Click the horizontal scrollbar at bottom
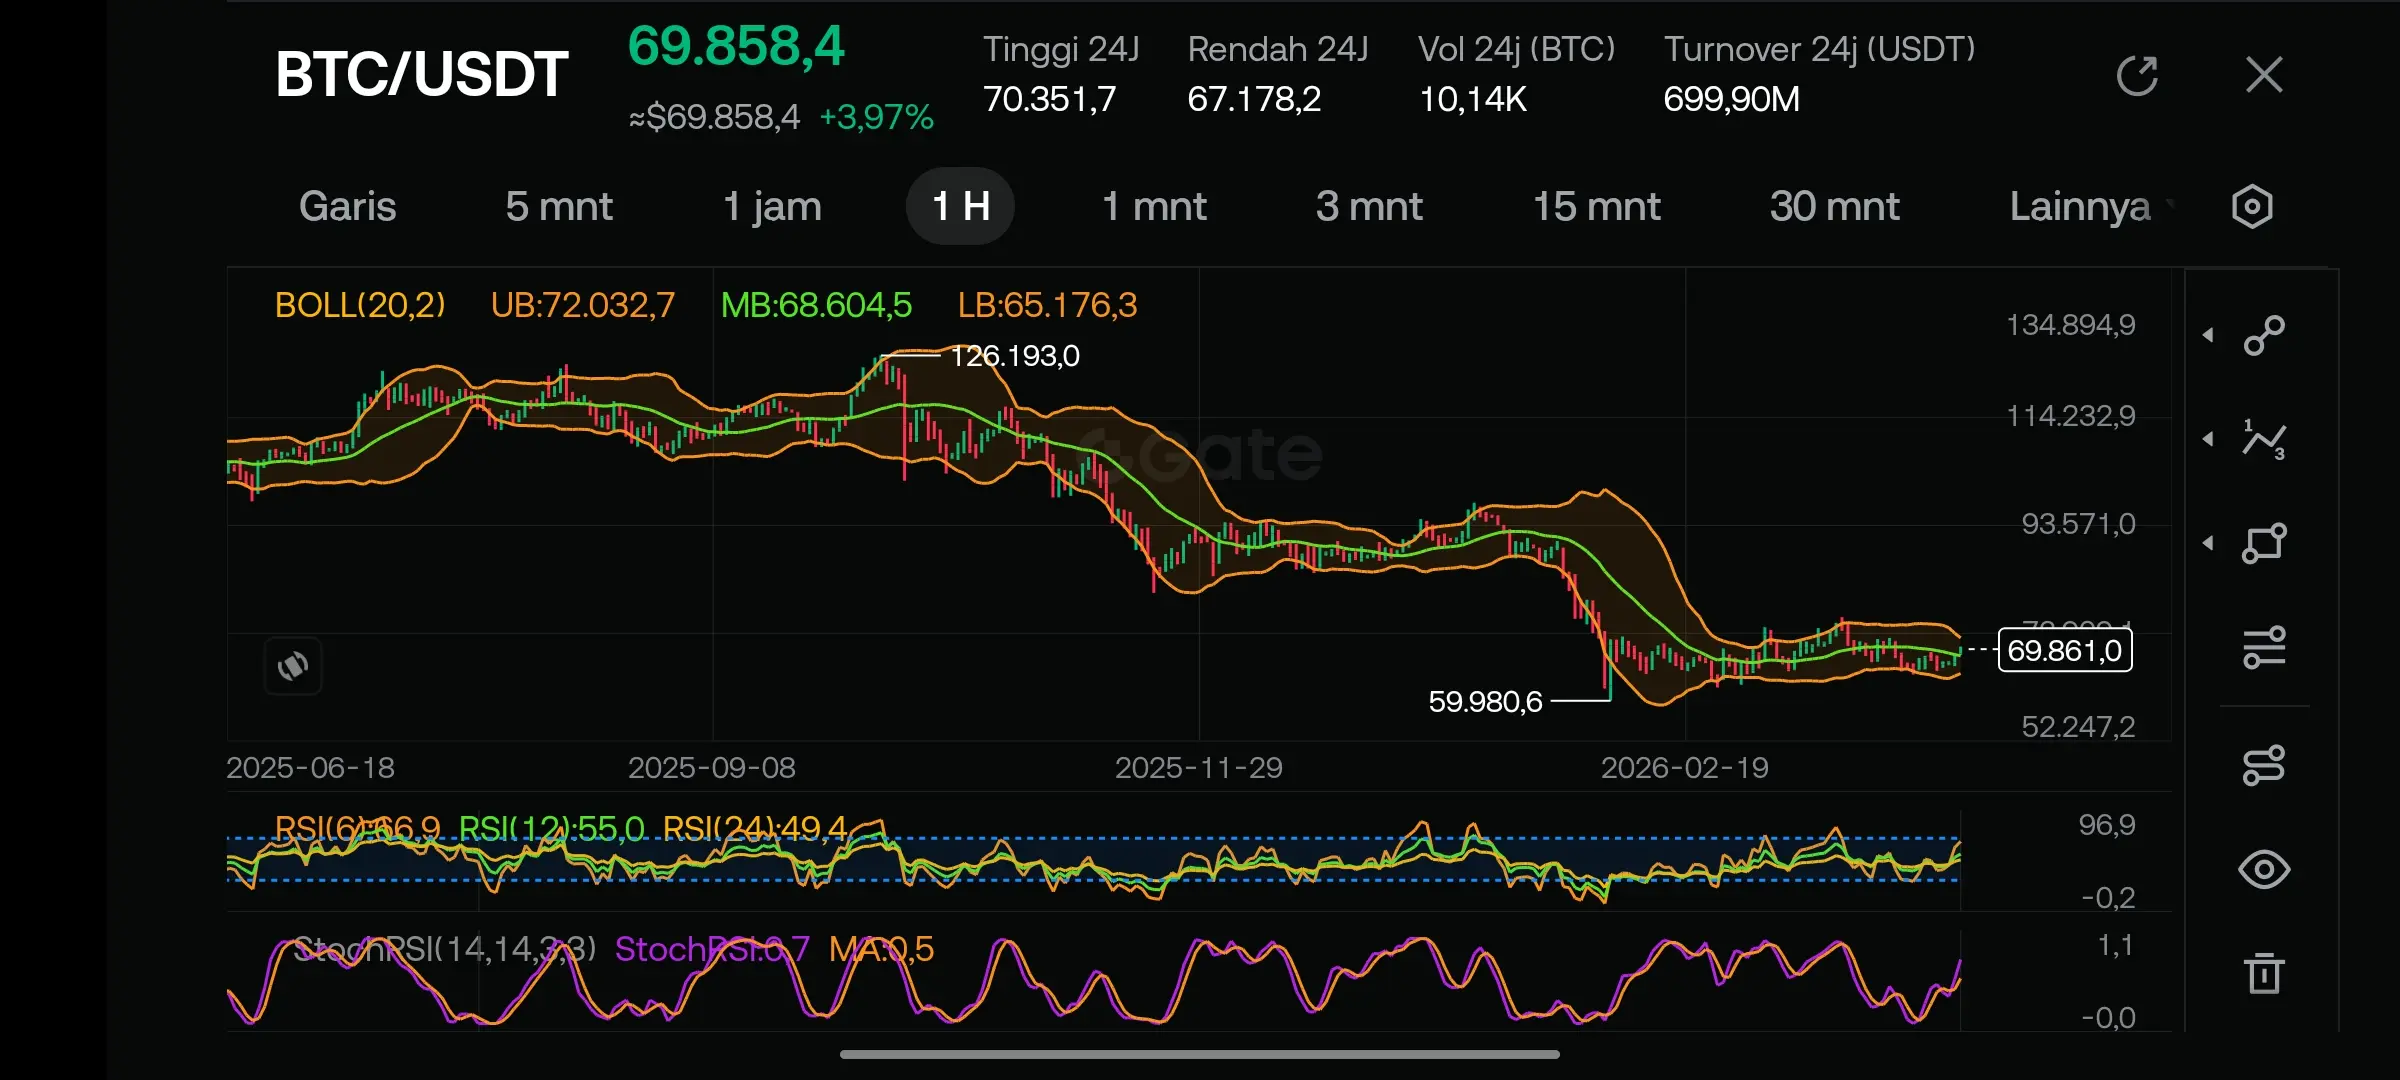2400x1080 pixels. coord(1199,1054)
